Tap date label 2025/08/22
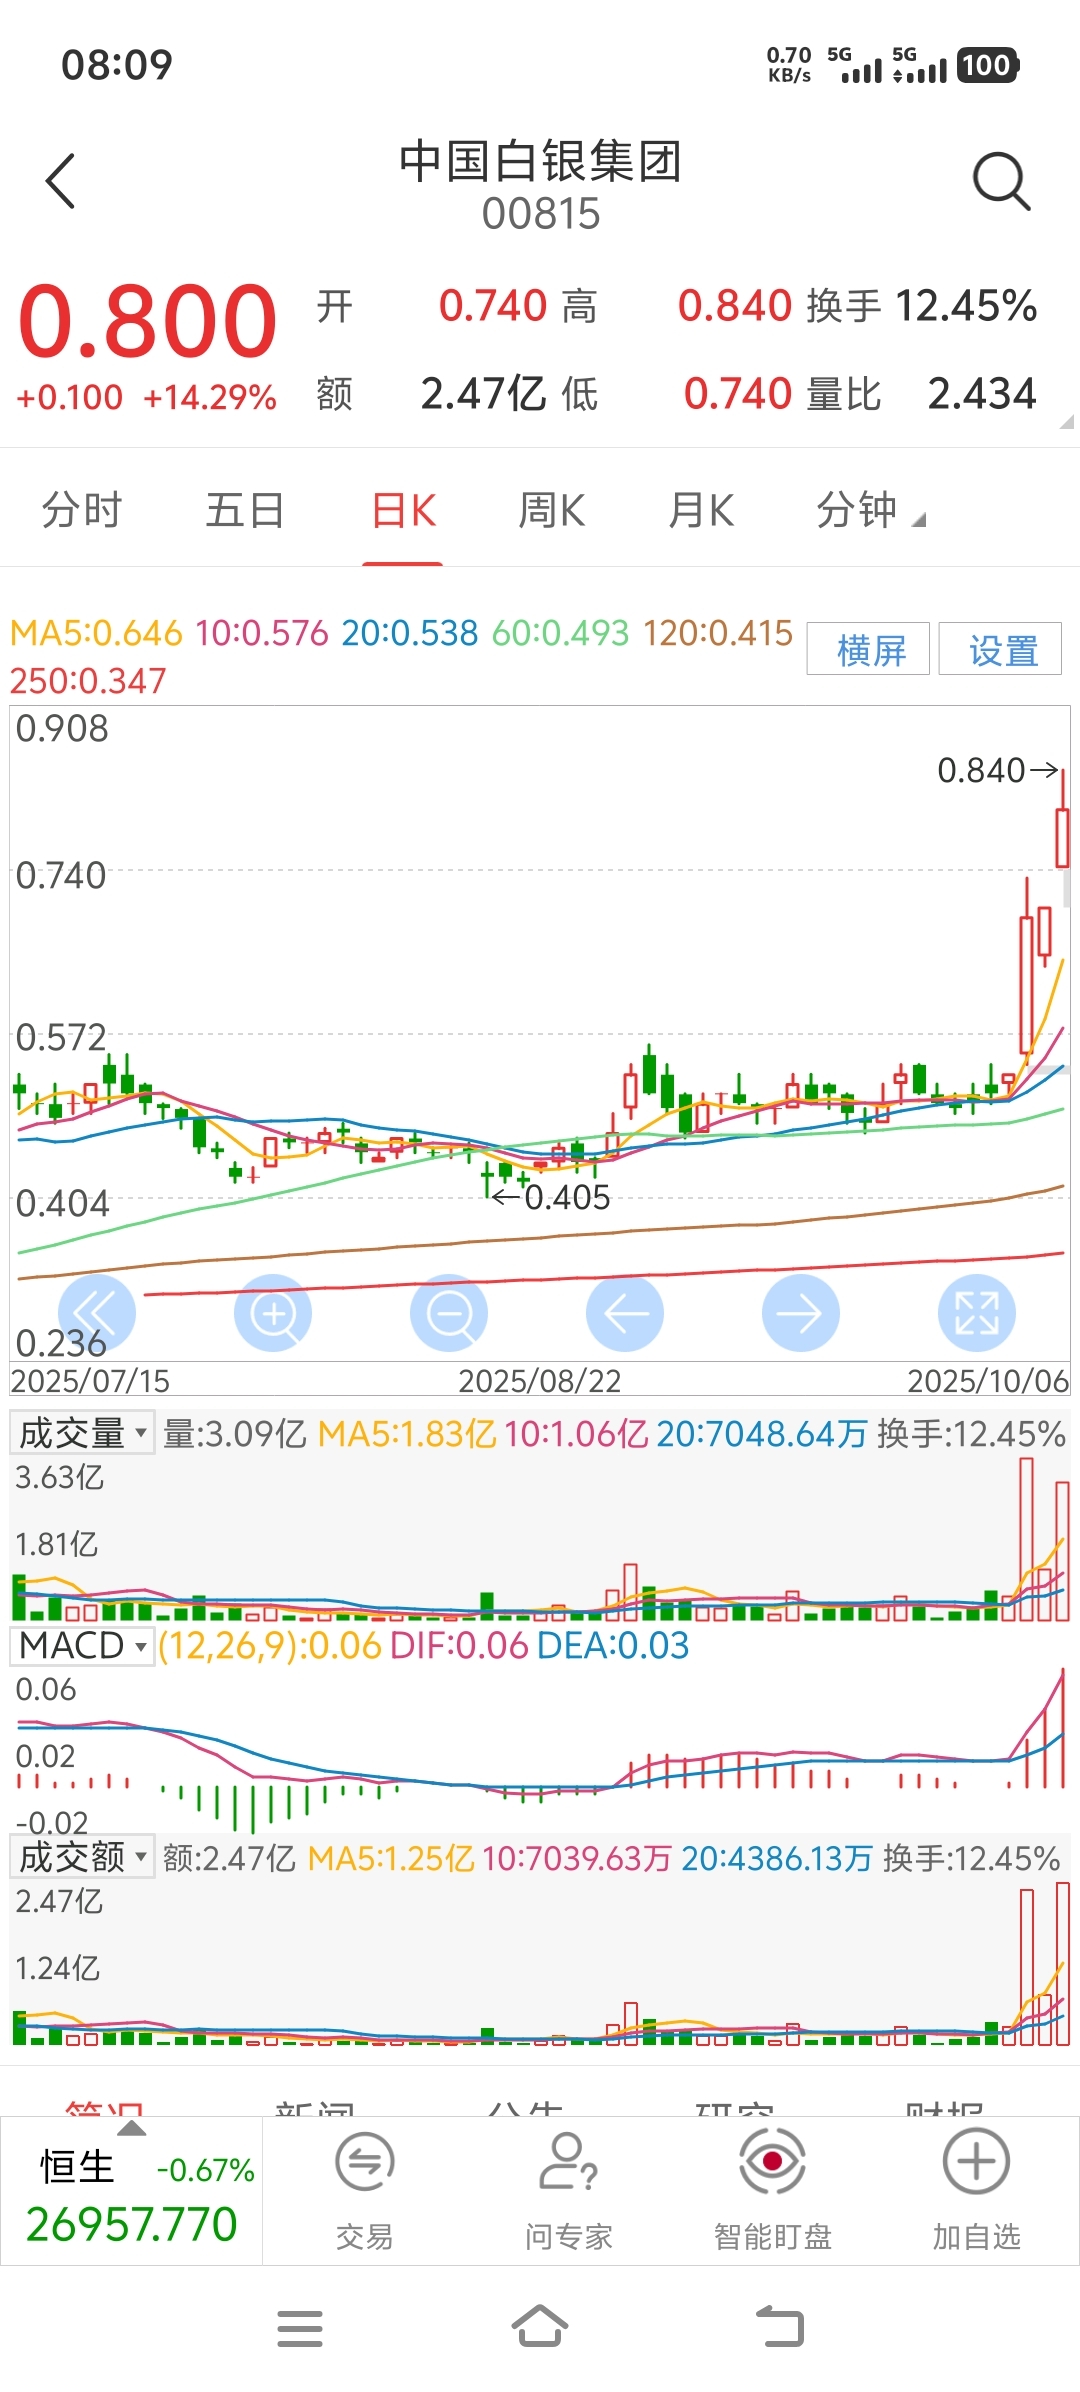 coord(540,1381)
